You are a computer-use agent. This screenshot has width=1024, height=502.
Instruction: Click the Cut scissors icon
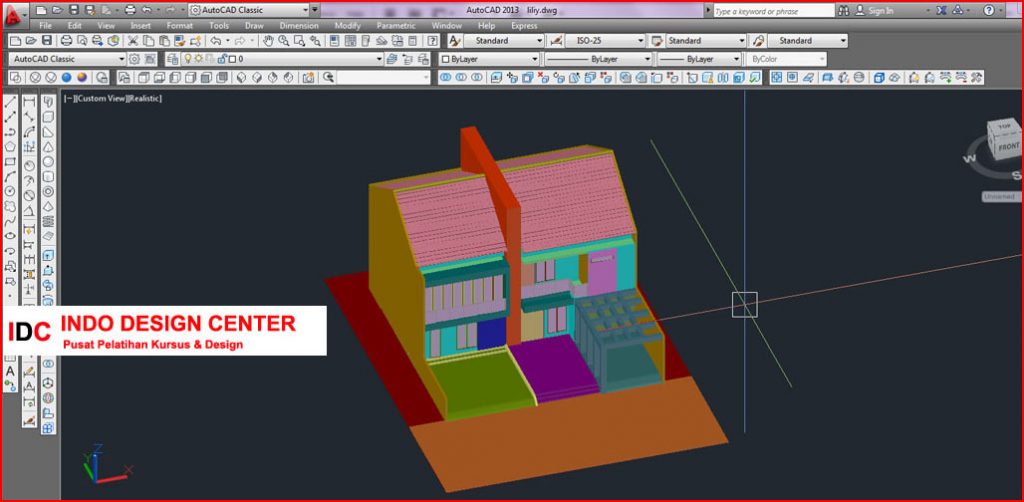coord(133,41)
